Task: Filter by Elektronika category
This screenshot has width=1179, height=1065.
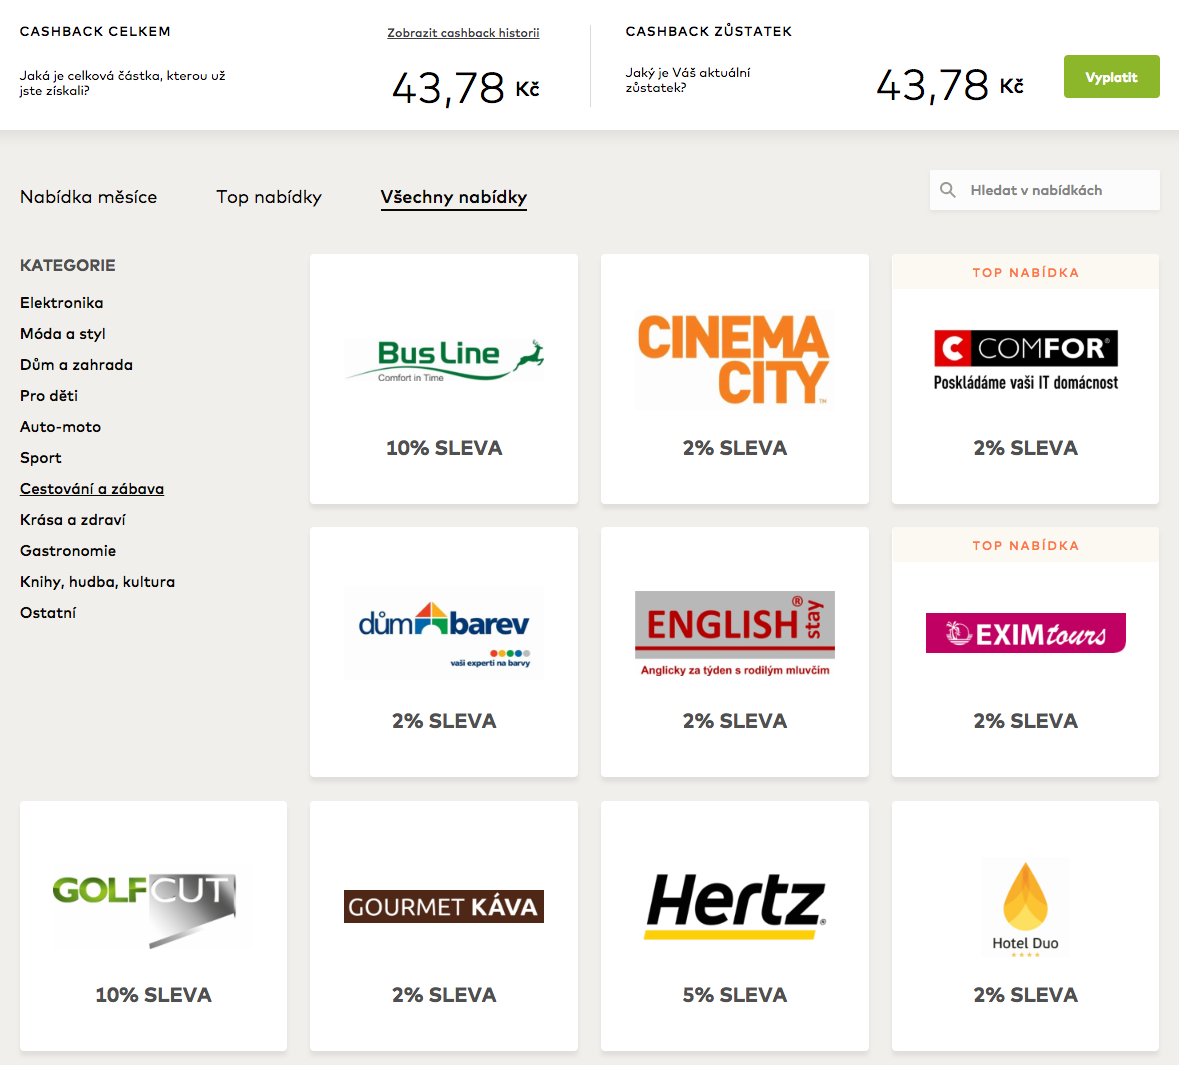Action: tap(62, 302)
